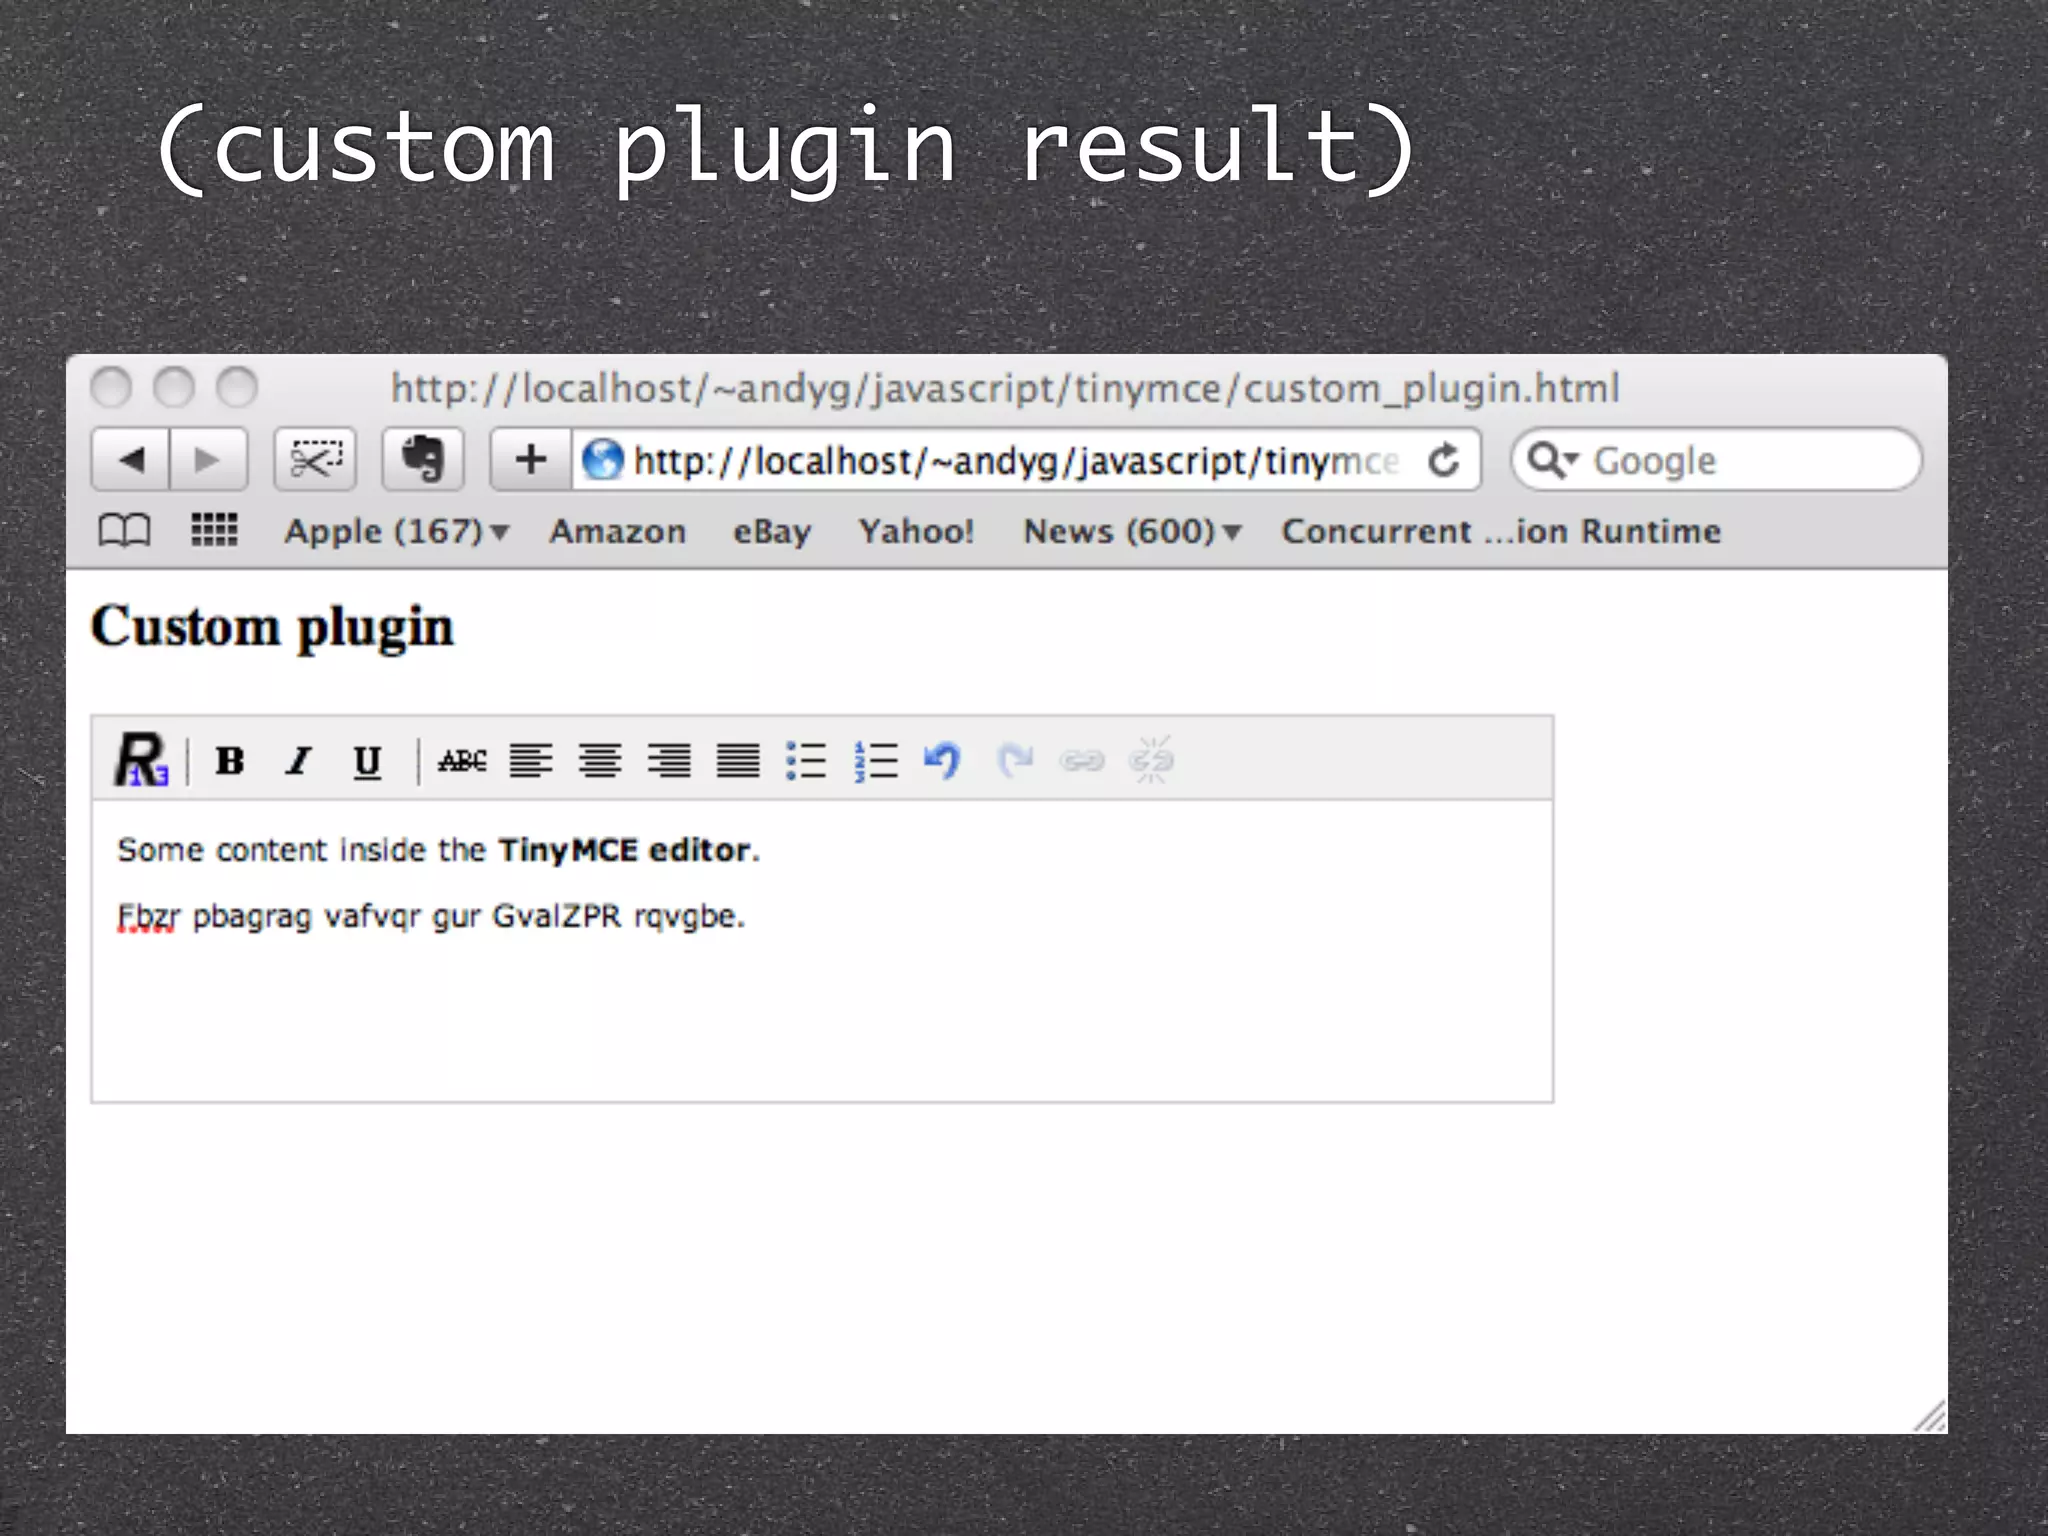This screenshot has height=1536, width=2048.
Task: Go forward in Safari history
Action: (x=209, y=459)
